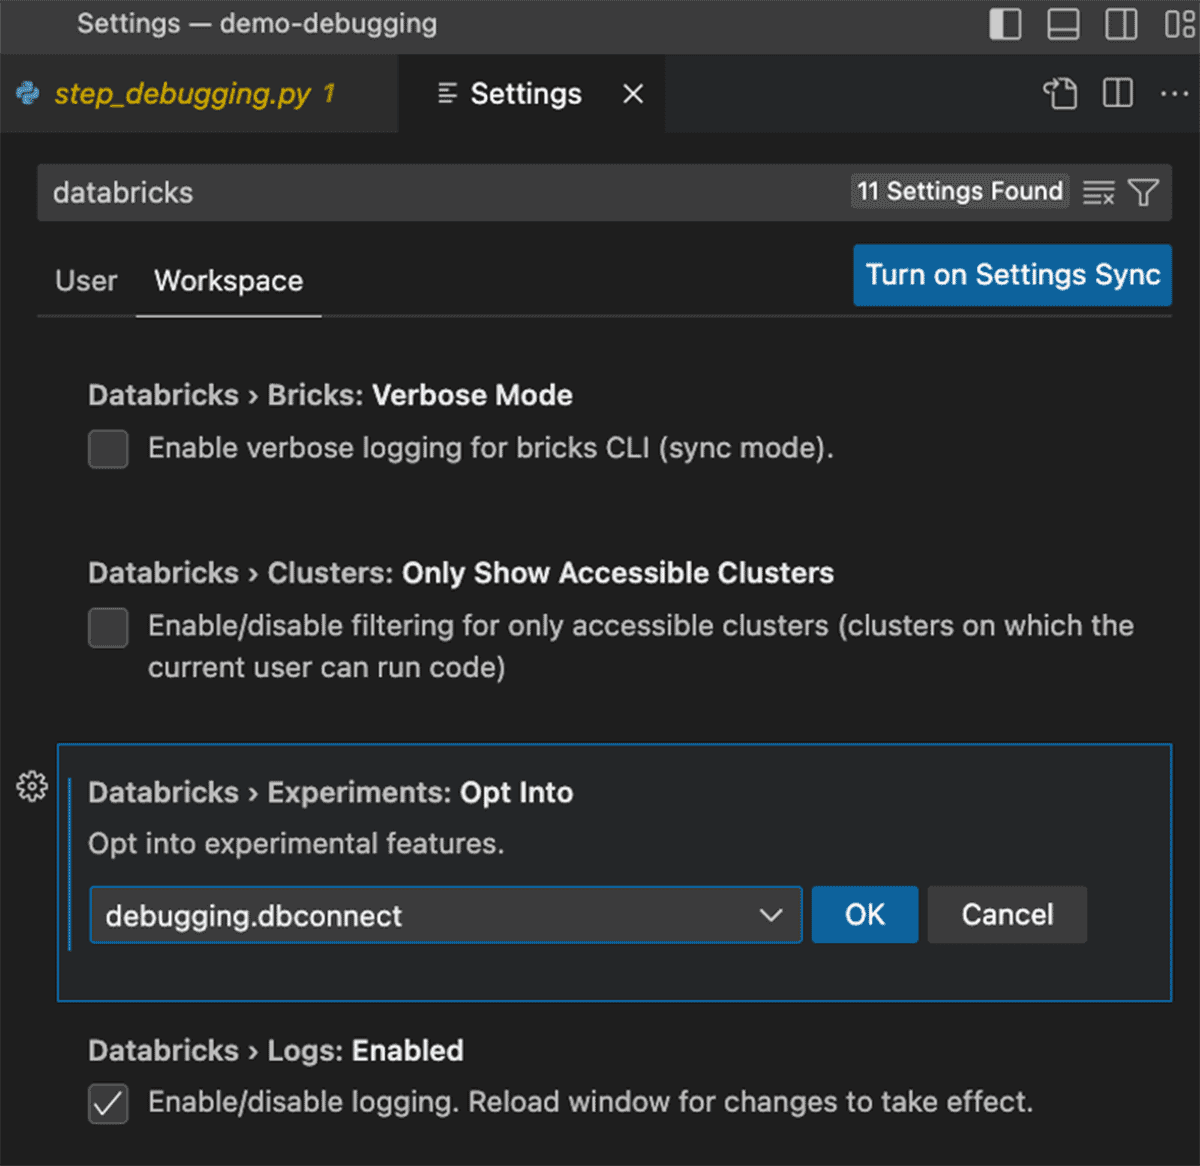Toggle the bottom panel layout icon
The image size is (1200, 1166).
(1063, 24)
